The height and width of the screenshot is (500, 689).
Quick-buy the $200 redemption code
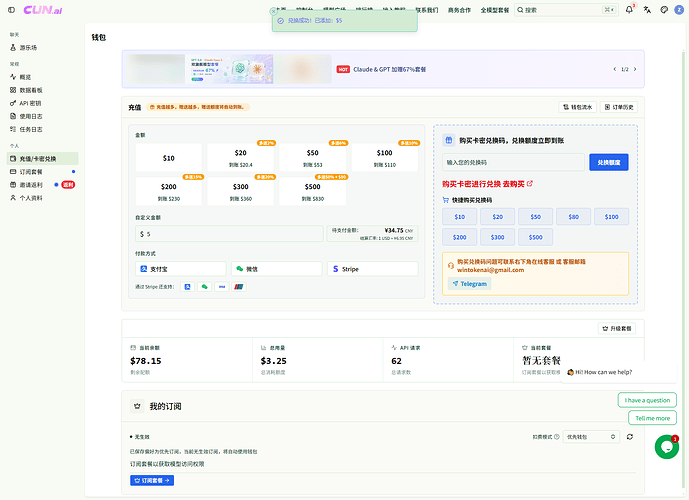460,237
